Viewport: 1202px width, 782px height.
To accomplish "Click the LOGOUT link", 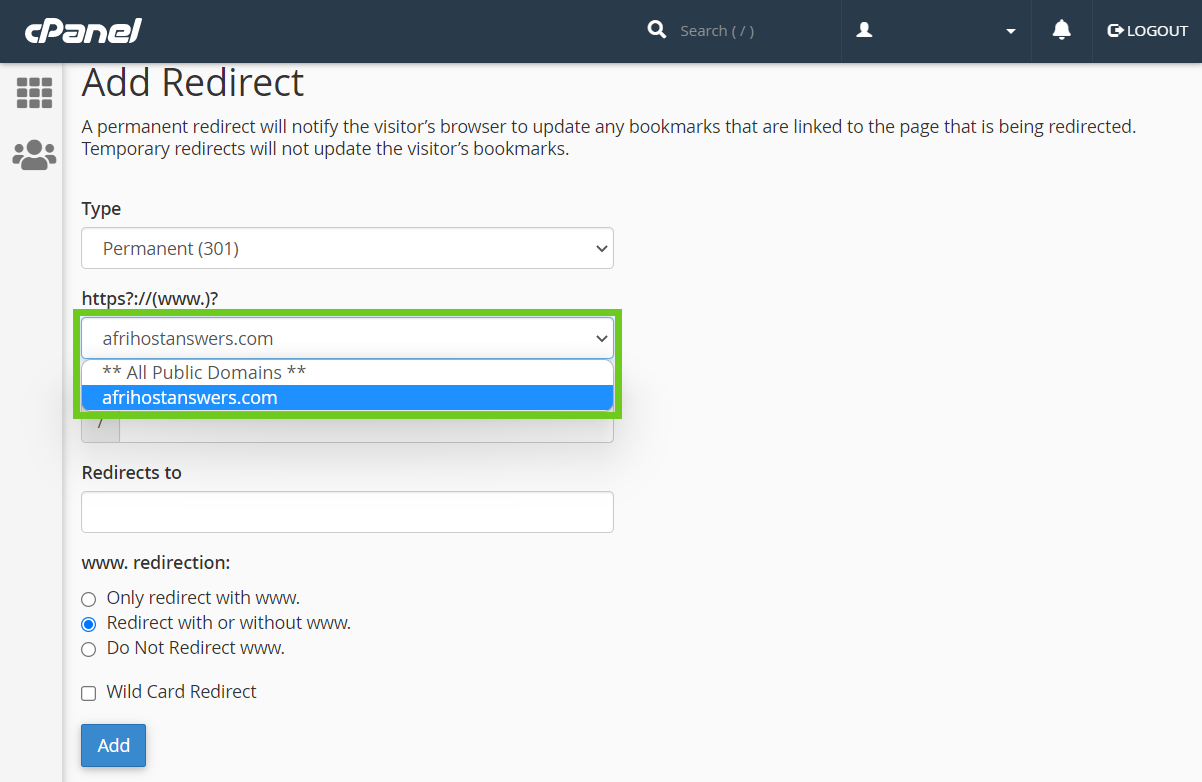I will pos(1157,31).
